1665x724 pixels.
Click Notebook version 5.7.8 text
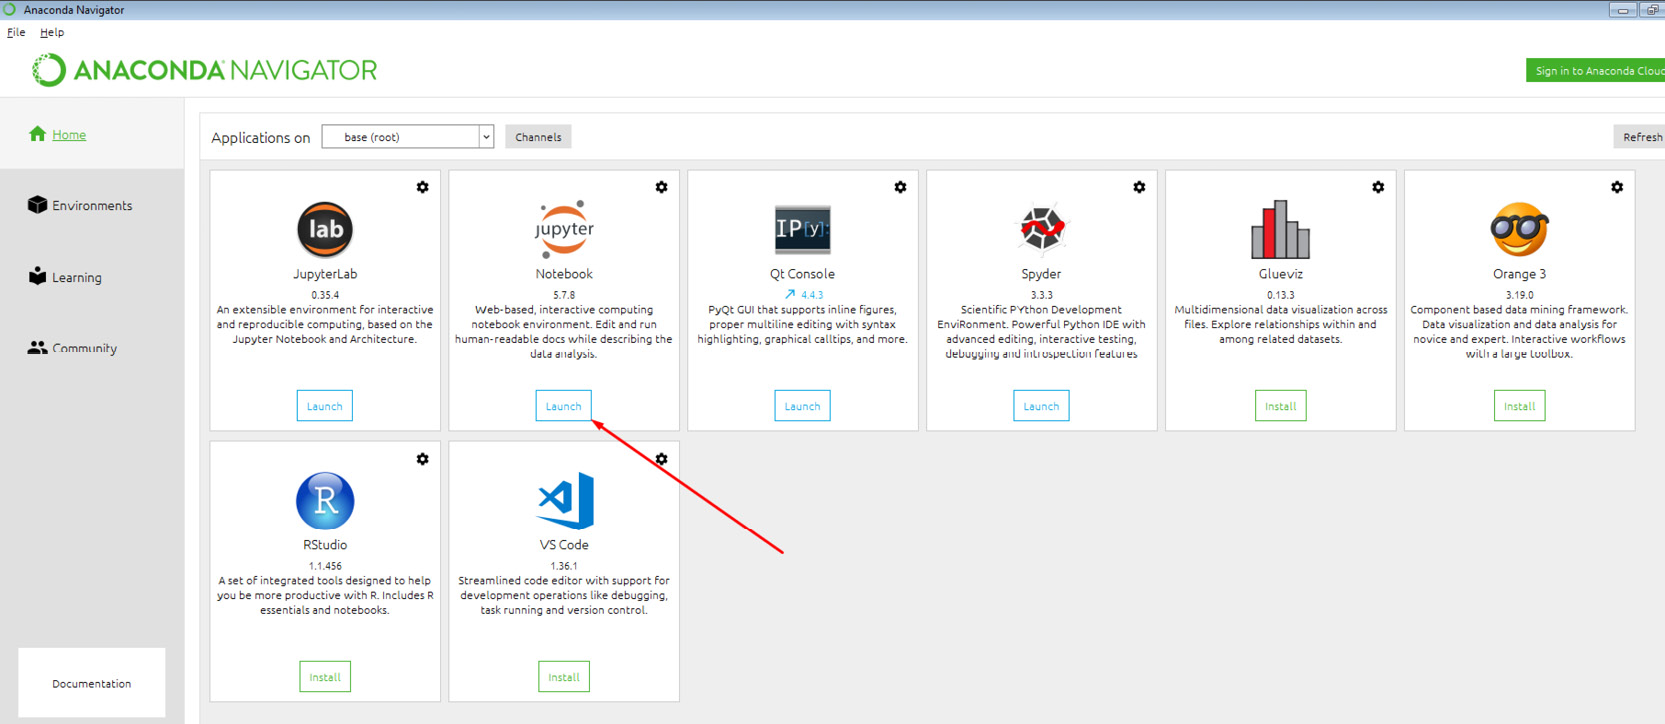(x=564, y=295)
